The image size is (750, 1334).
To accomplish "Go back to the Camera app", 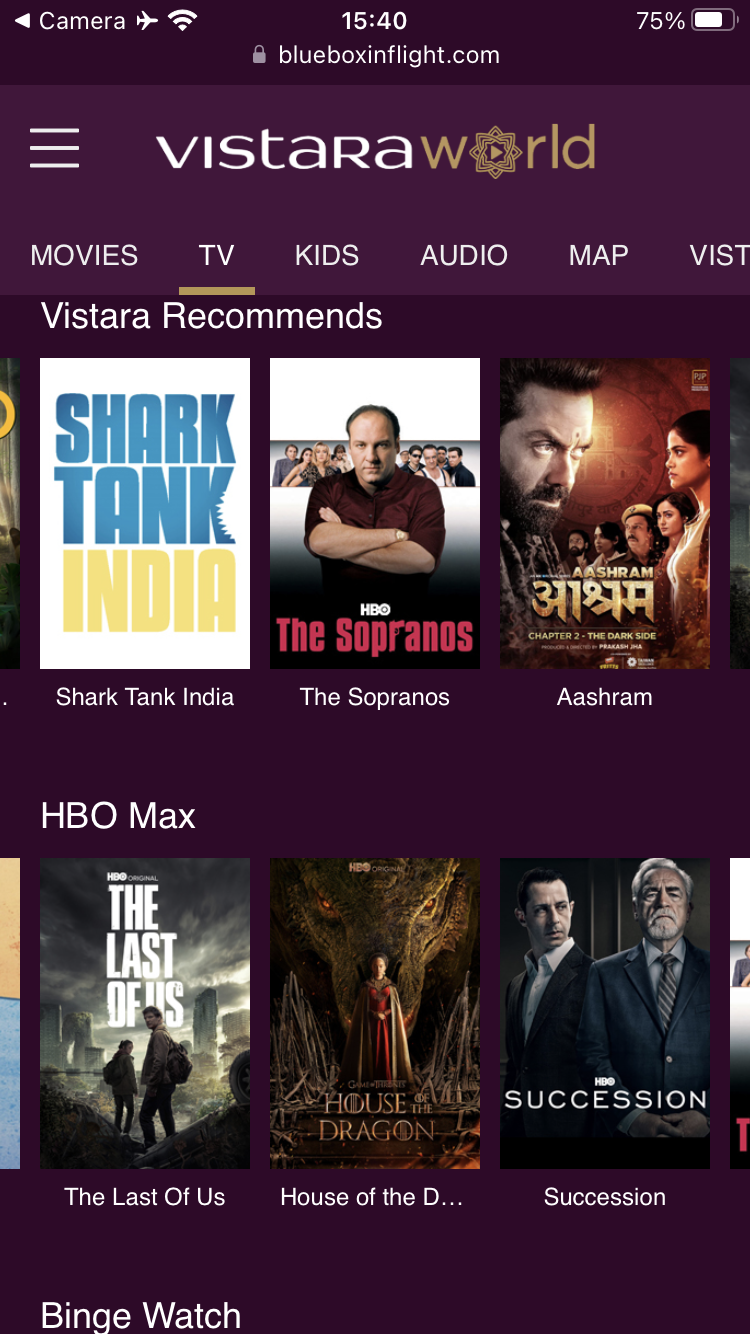I will [x=70, y=20].
